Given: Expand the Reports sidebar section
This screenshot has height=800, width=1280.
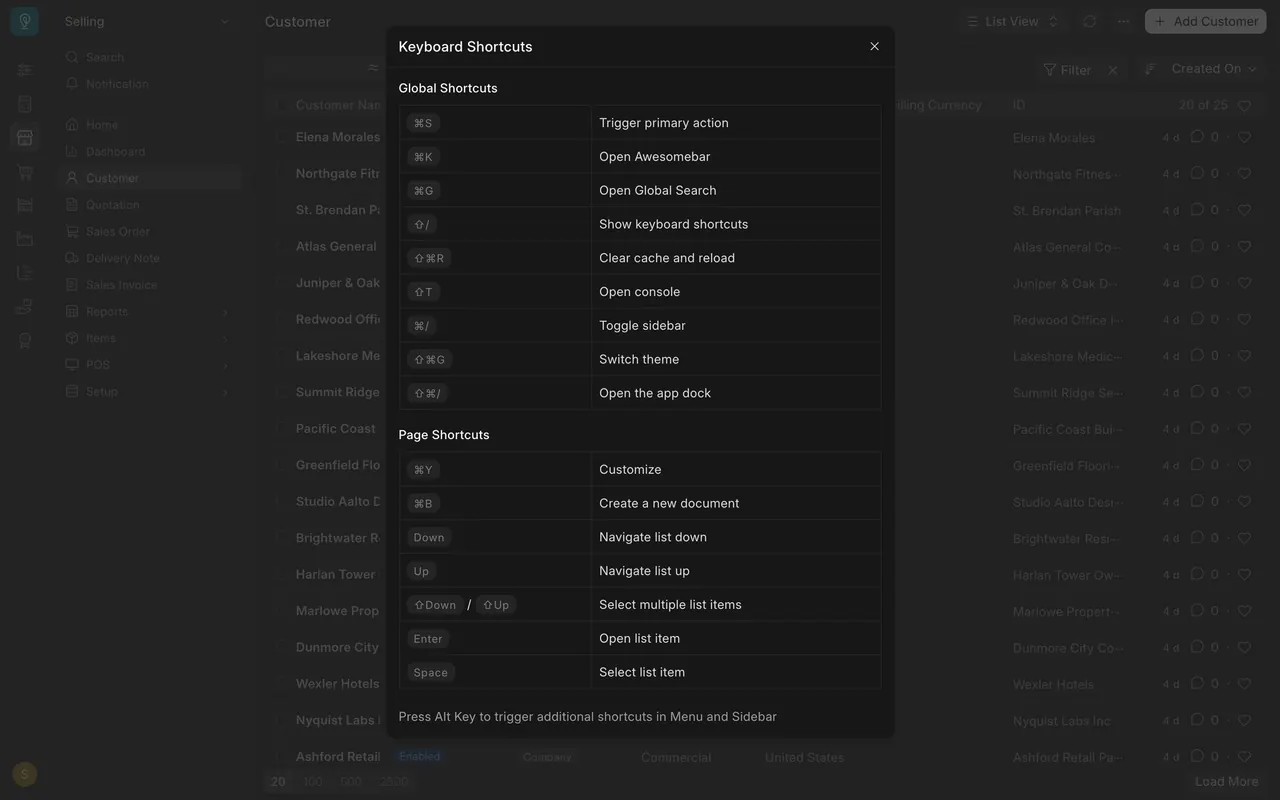Looking at the screenshot, I should [x=225, y=312].
